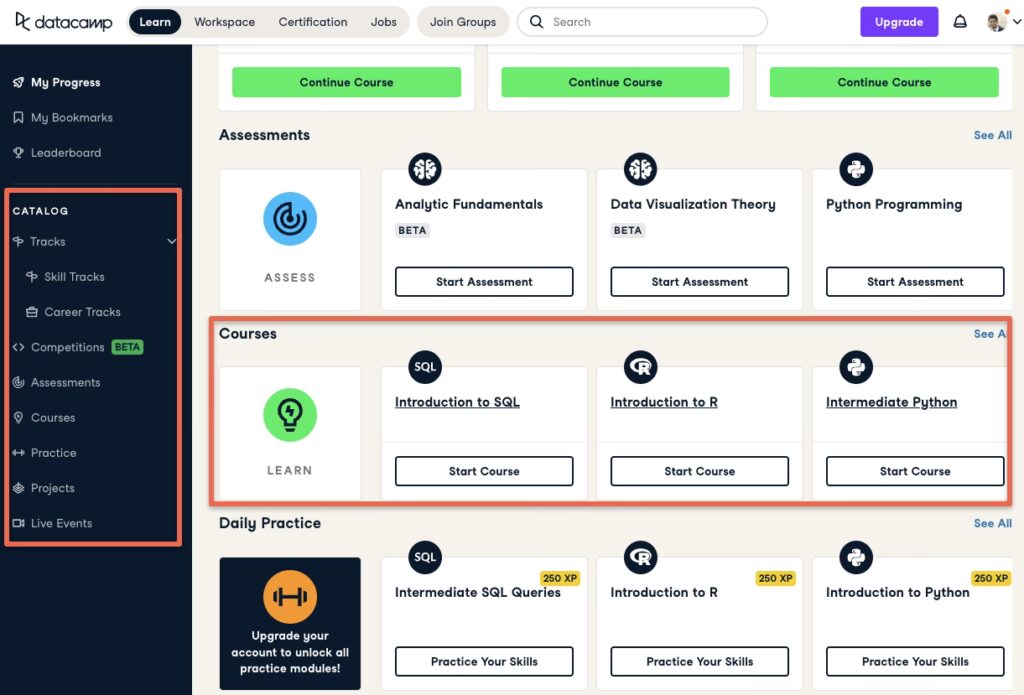Click the Python icon on Intermediate Python

click(x=856, y=367)
